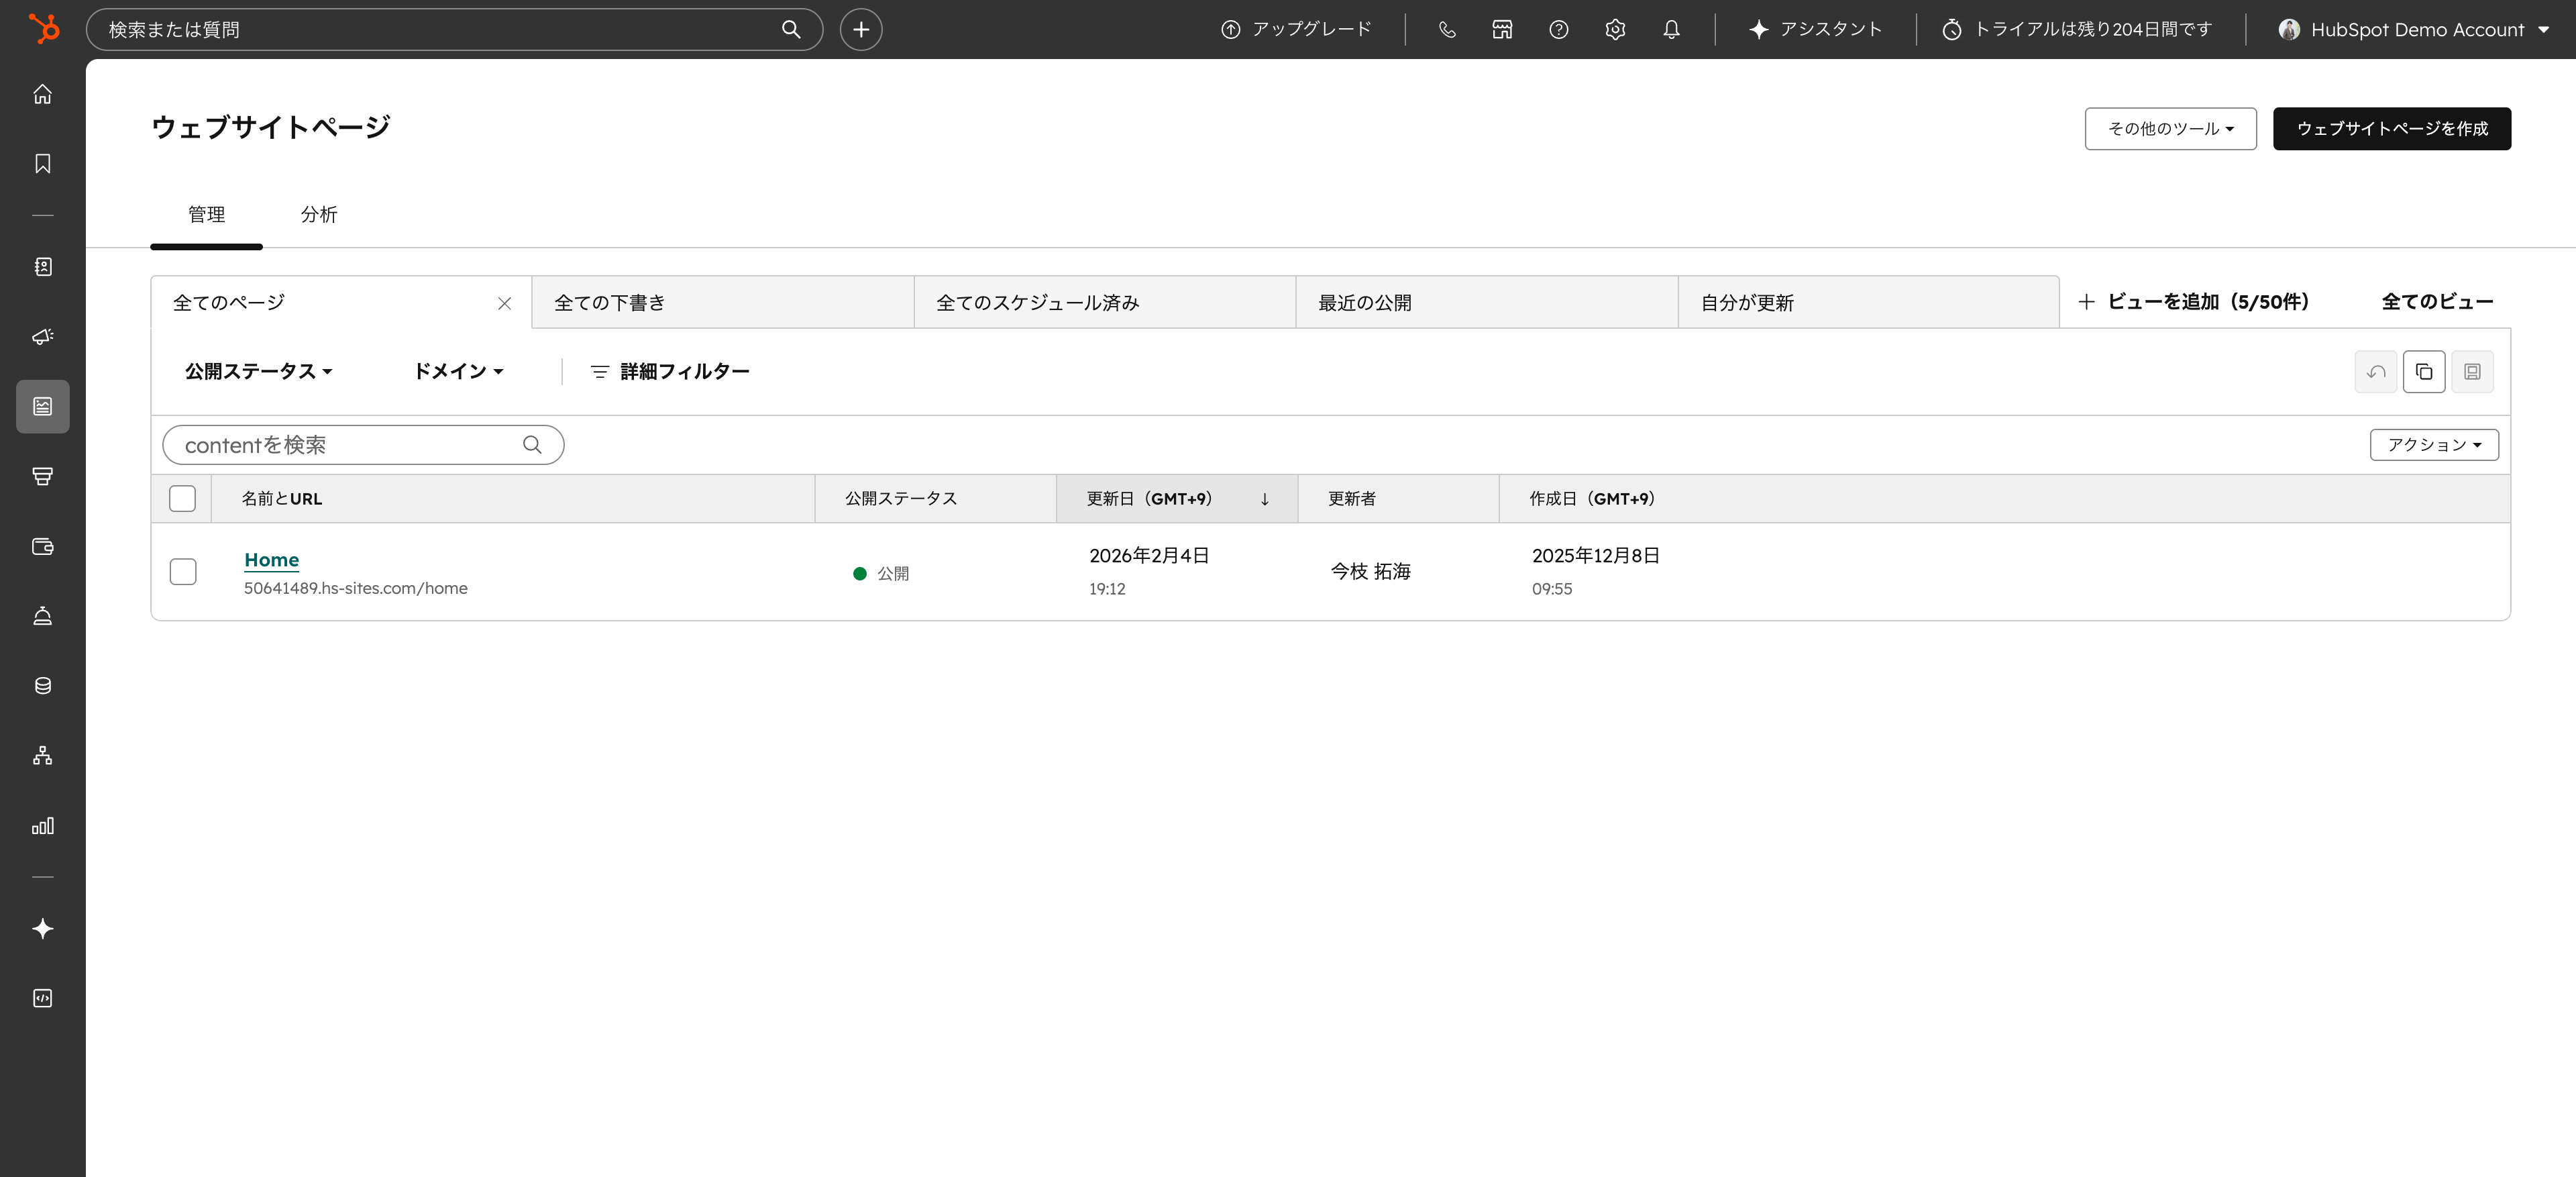Screen dimensions: 2576x1177
Task: Open the アクション dropdown above the table
Action: [2434, 444]
